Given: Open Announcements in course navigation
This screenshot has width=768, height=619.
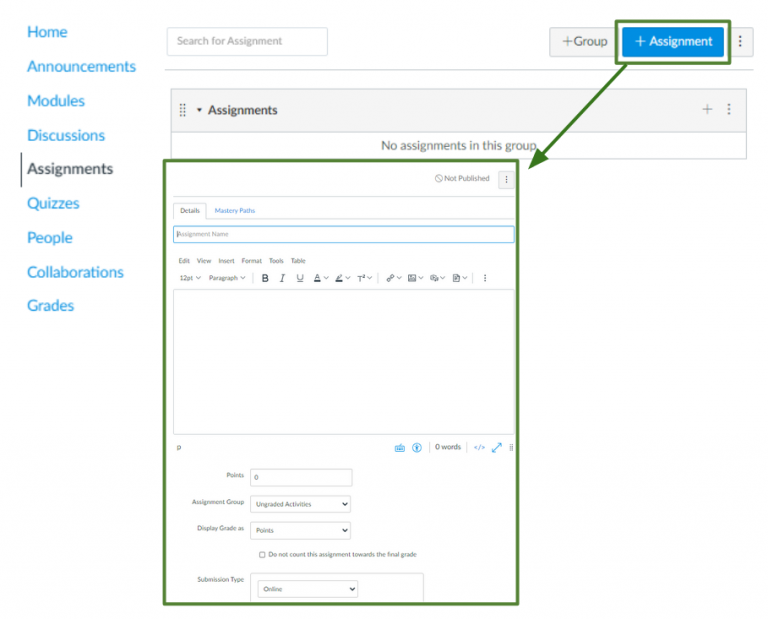Looking at the screenshot, I should (81, 67).
